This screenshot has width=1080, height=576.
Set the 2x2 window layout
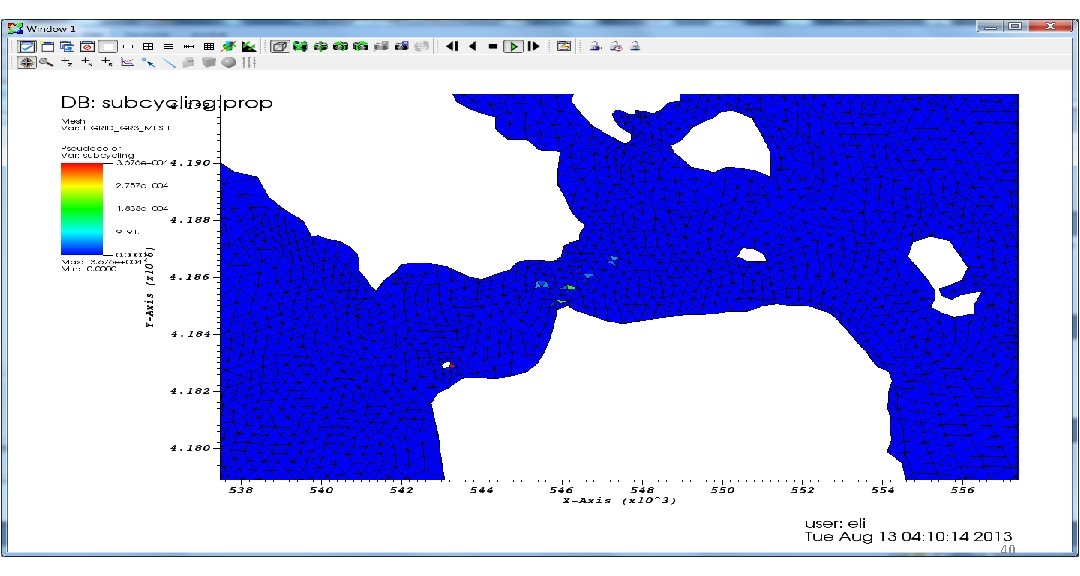pyautogui.click(x=148, y=47)
